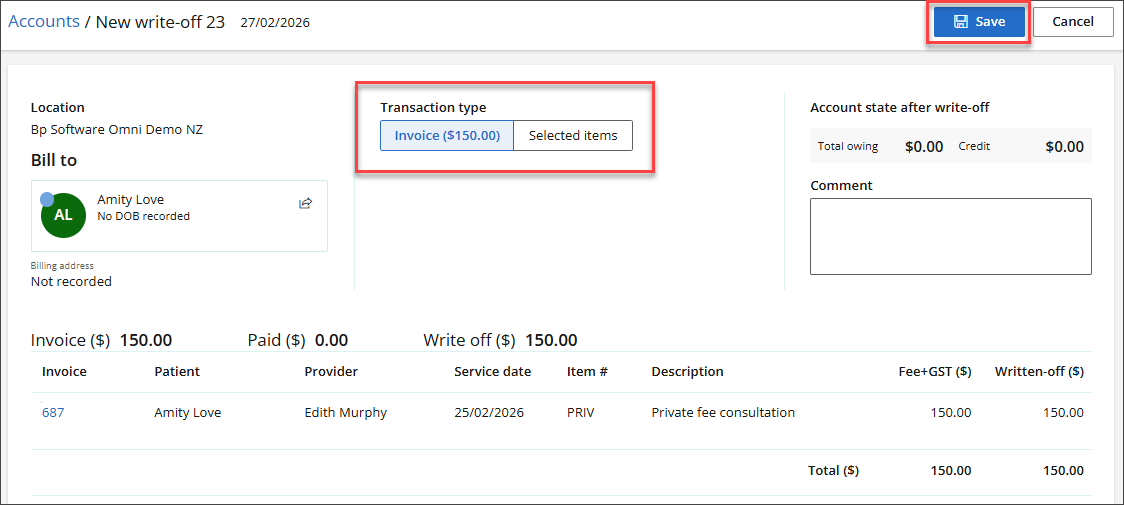Click the Invoice column header

click(x=64, y=371)
